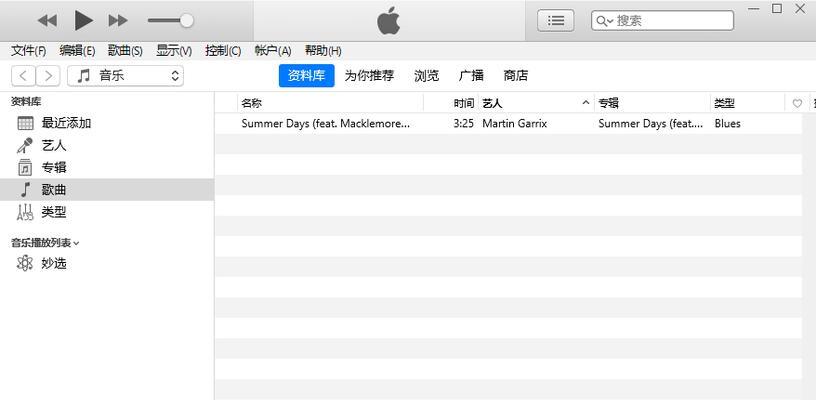Open the 文件(F) menu
Screen dimensions: 816x400
click(x=29, y=51)
